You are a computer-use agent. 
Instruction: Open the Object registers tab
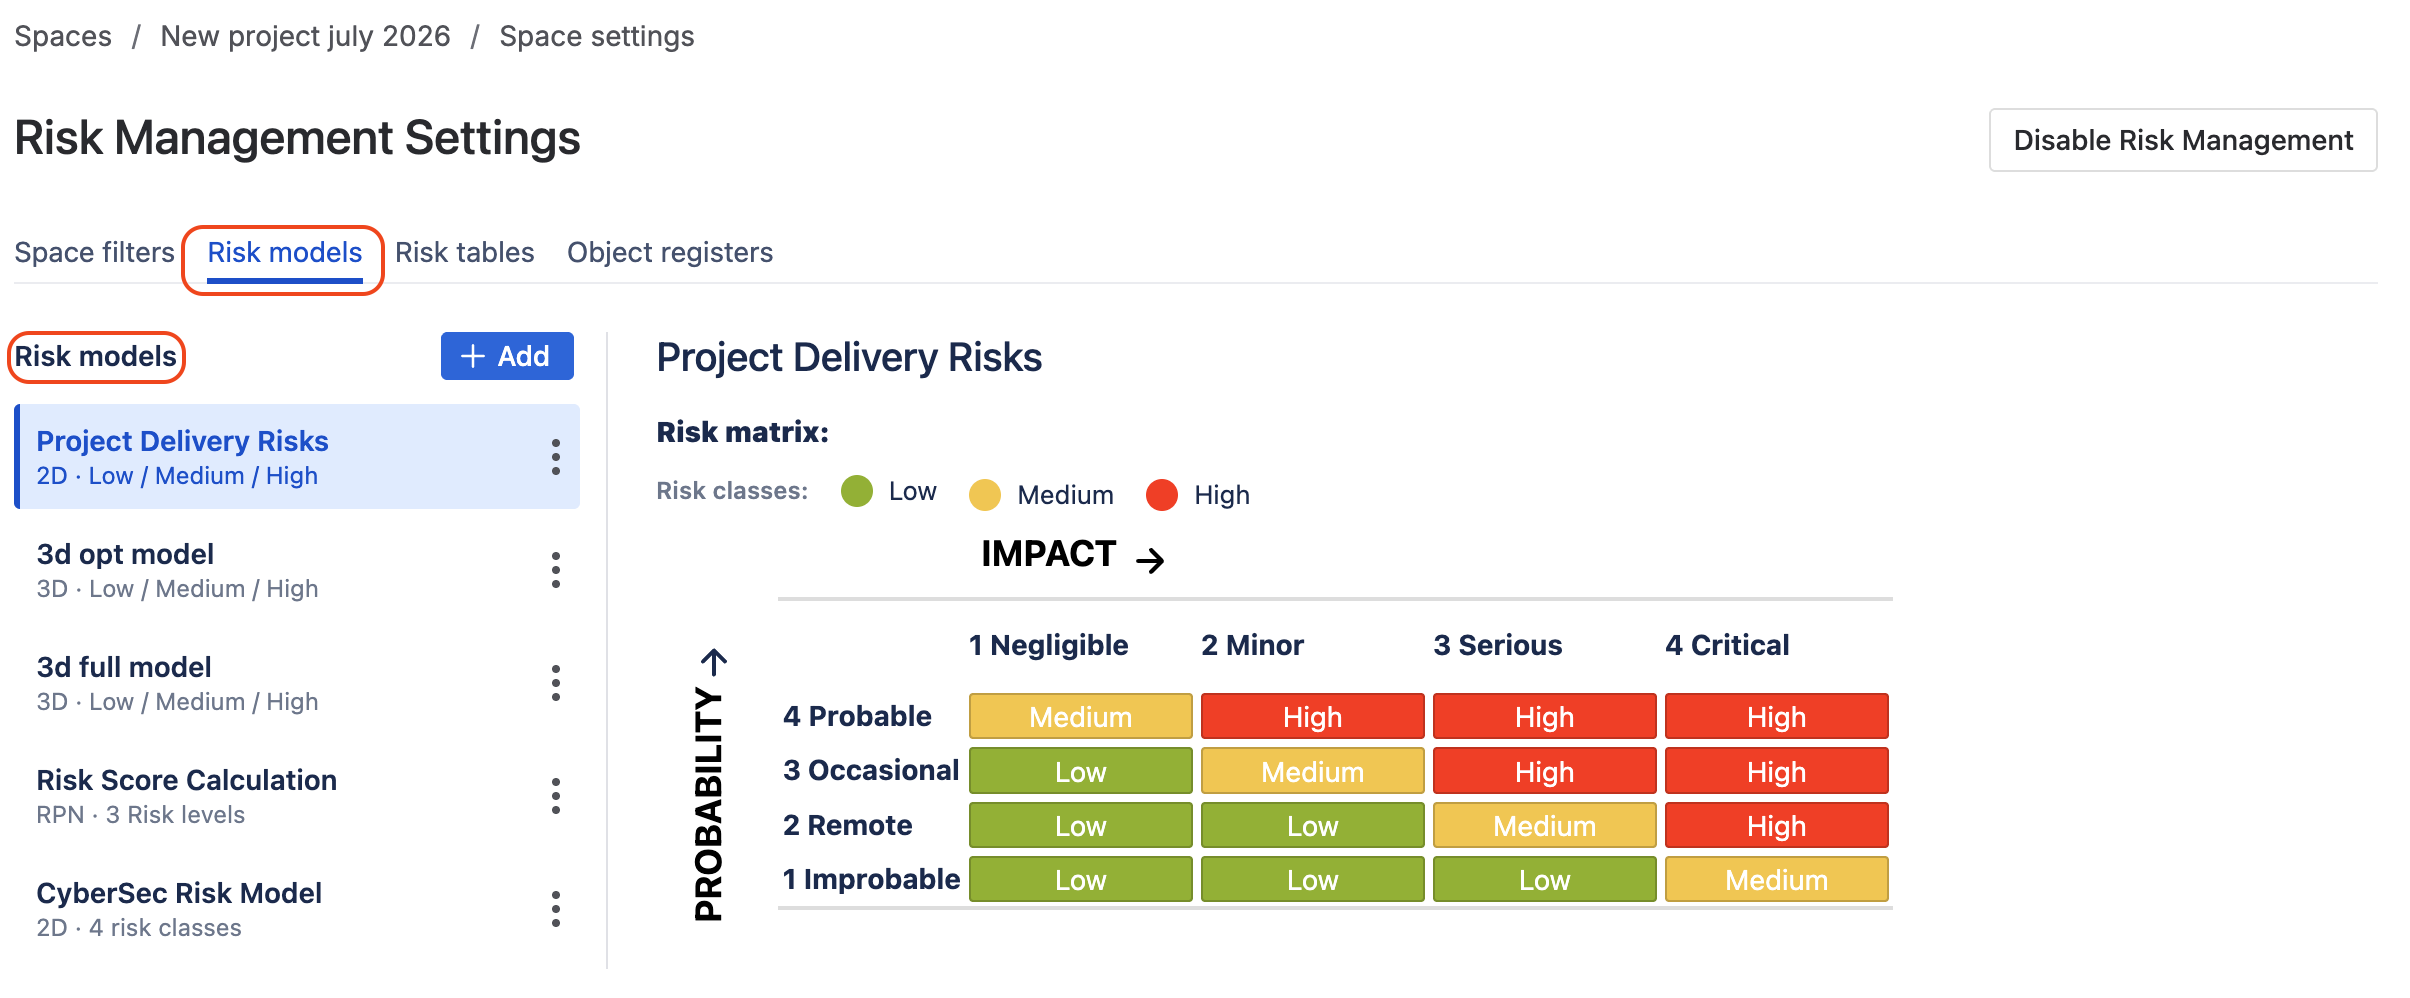tap(670, 252)
